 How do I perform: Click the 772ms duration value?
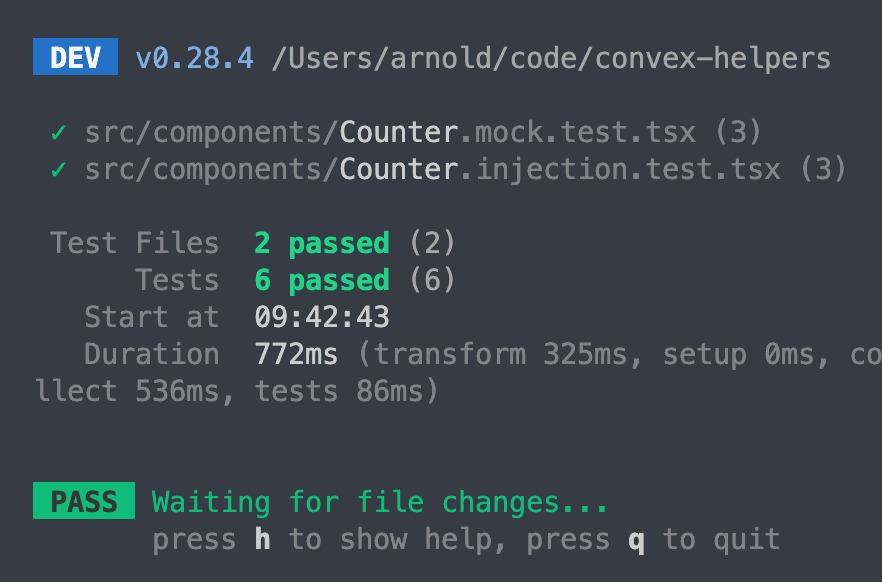(x=296, y=354)
